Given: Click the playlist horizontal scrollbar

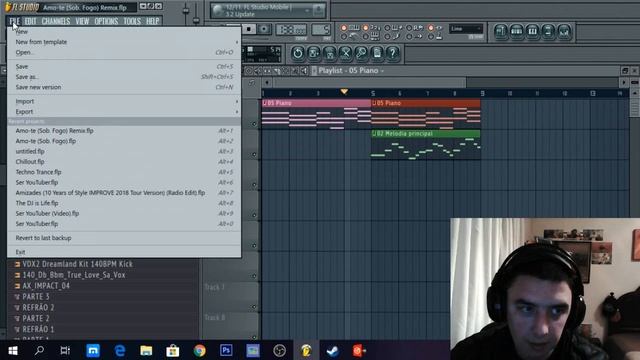Looking at the screenshot, I should point(370,83).
